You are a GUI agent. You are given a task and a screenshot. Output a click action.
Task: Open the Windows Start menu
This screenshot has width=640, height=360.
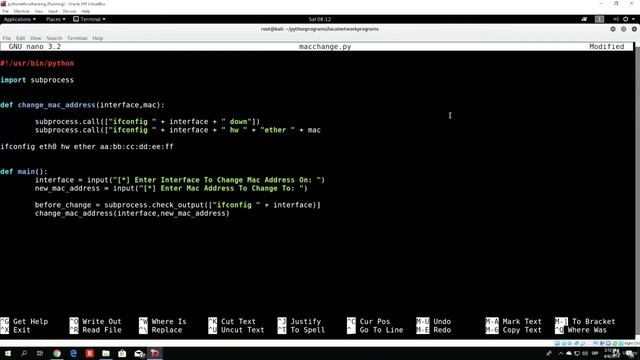7,353
